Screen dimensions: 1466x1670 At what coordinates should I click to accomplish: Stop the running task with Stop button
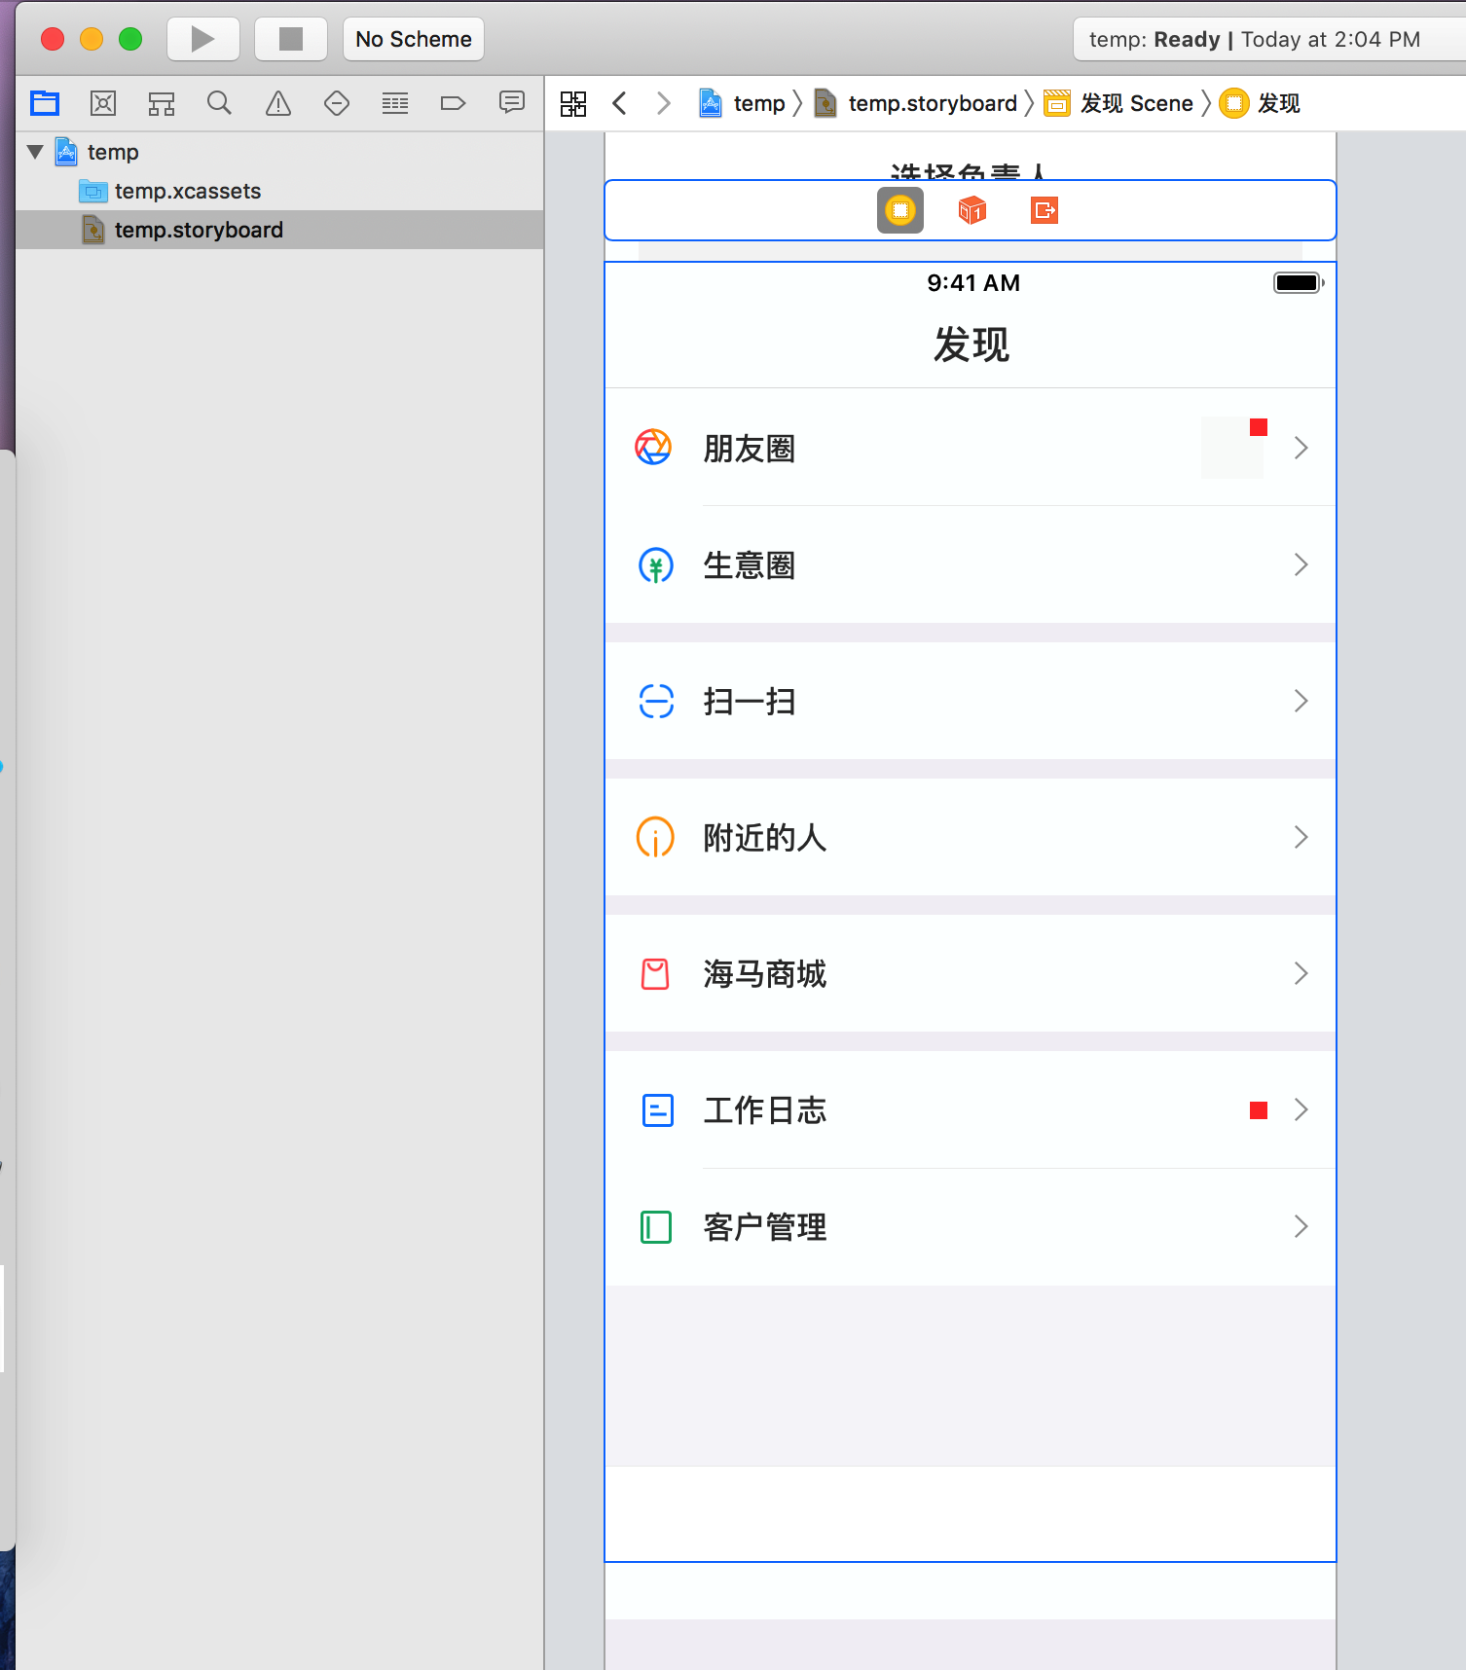(291, 39)
